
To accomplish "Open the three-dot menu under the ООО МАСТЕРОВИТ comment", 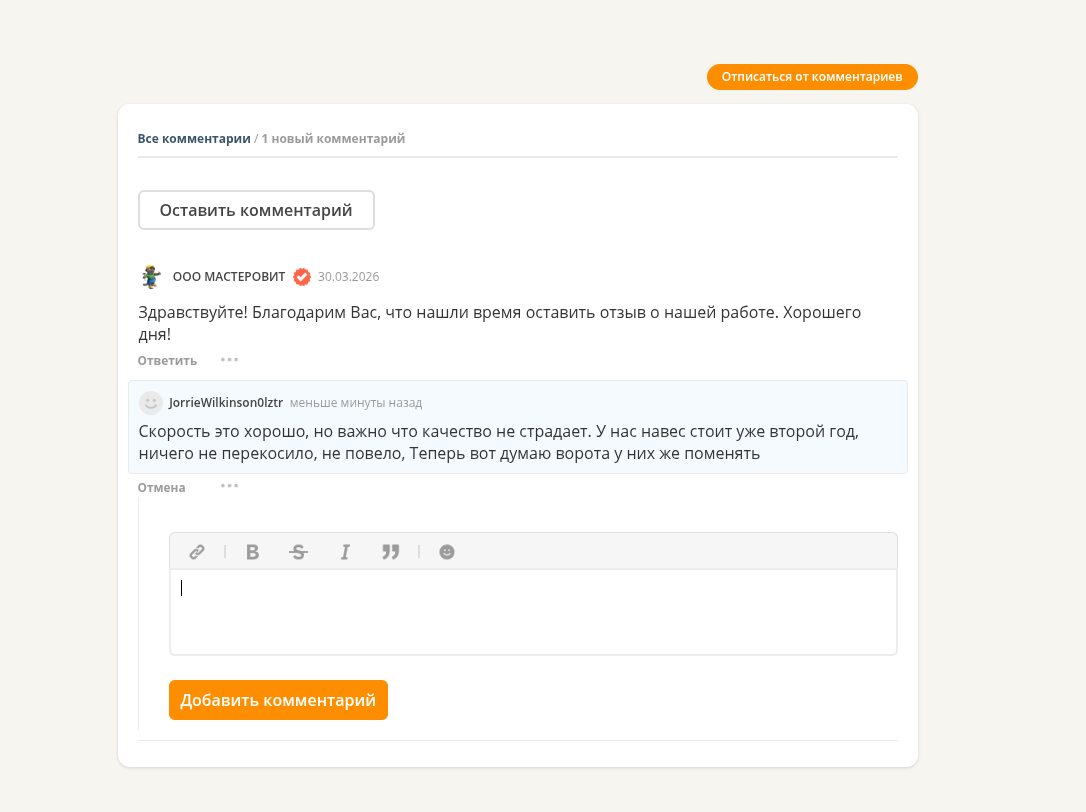I will 229,360.
